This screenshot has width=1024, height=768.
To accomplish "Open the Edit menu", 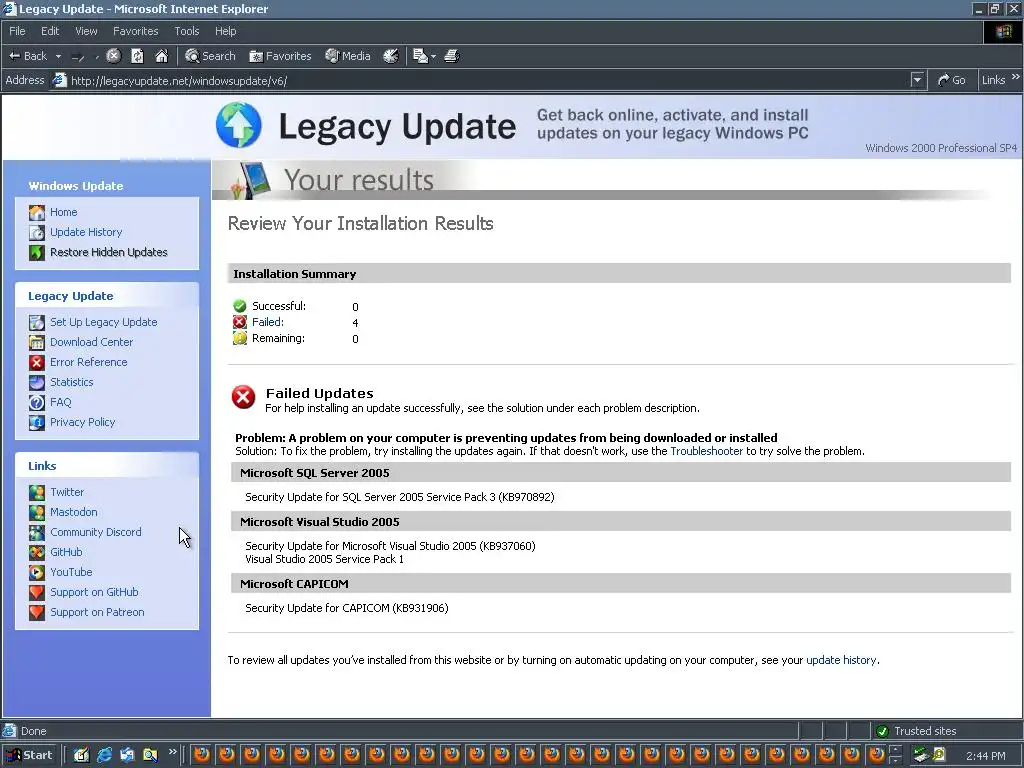I will point(50,31).
